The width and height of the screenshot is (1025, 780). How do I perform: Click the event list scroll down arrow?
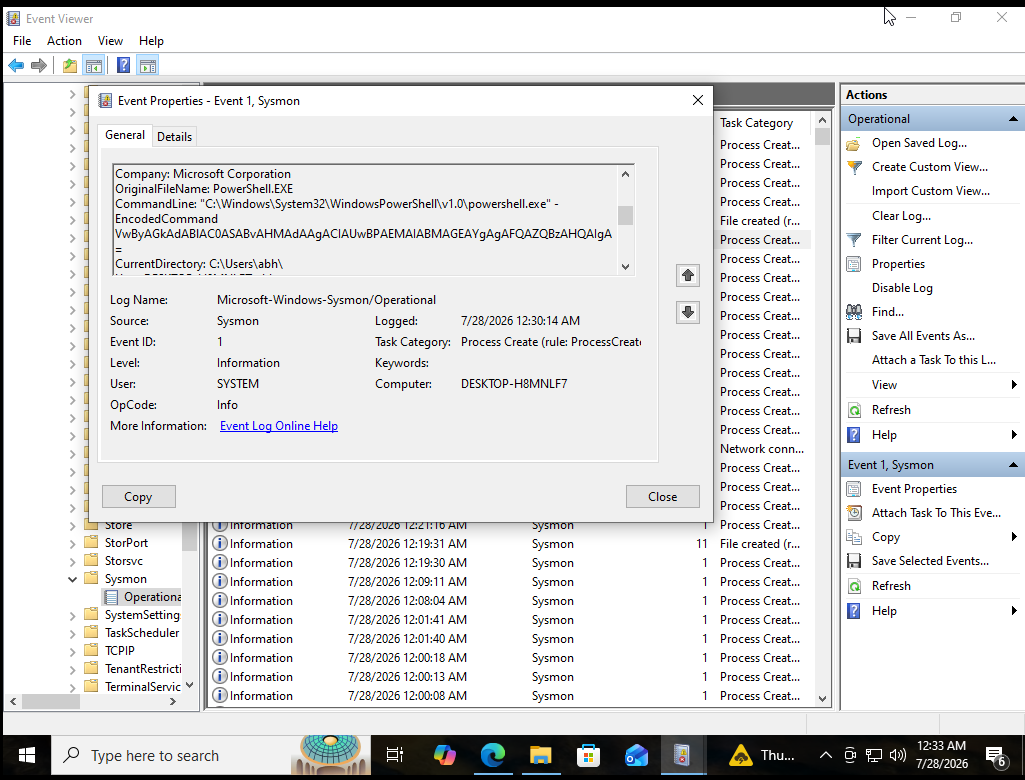(x=822, y=699)
